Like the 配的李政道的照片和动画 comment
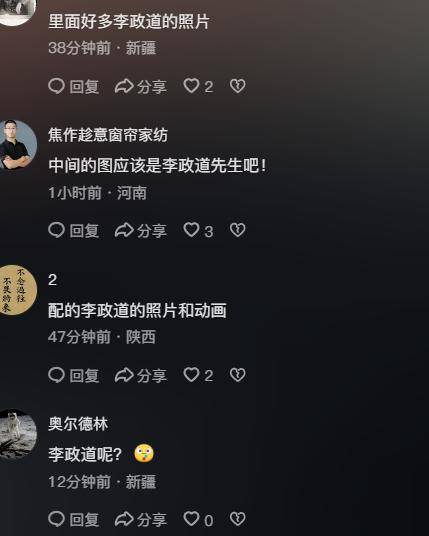 [198, 375]
